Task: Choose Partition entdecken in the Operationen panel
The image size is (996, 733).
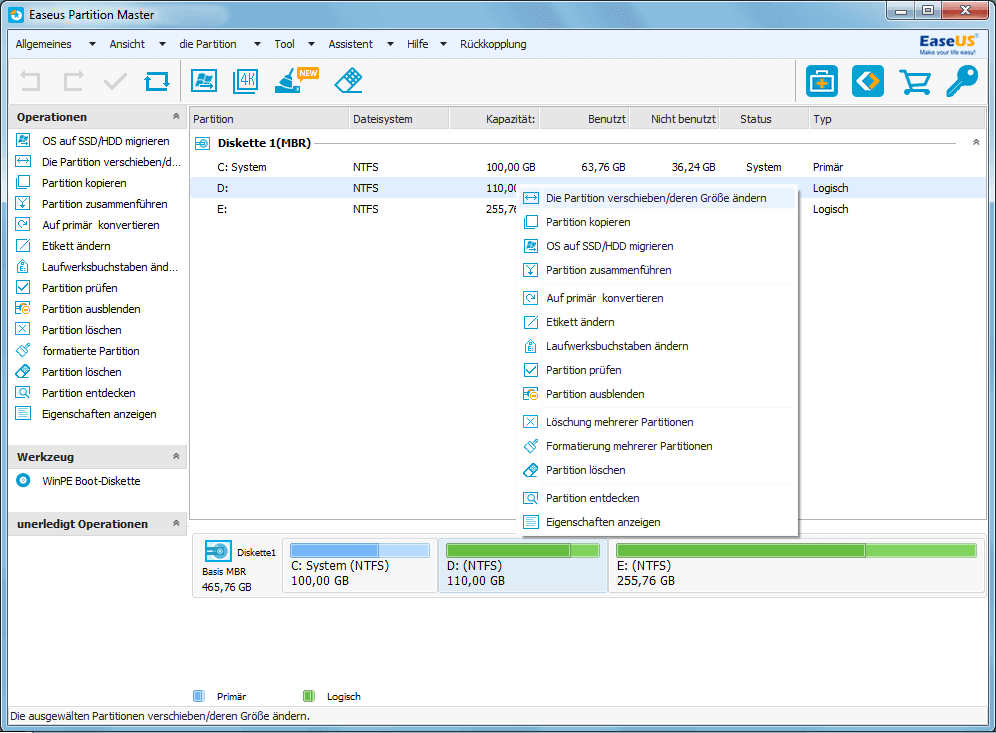Action: 88,393
